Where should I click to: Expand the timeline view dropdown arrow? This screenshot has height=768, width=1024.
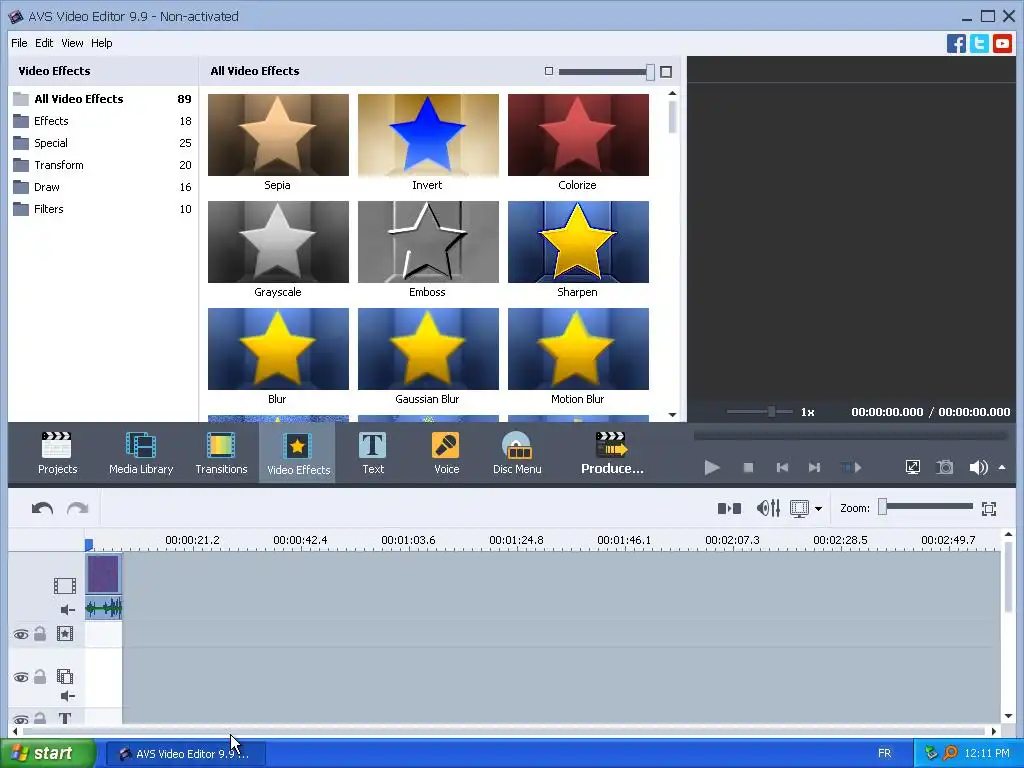pyautogui.click(x=818, y=509)
